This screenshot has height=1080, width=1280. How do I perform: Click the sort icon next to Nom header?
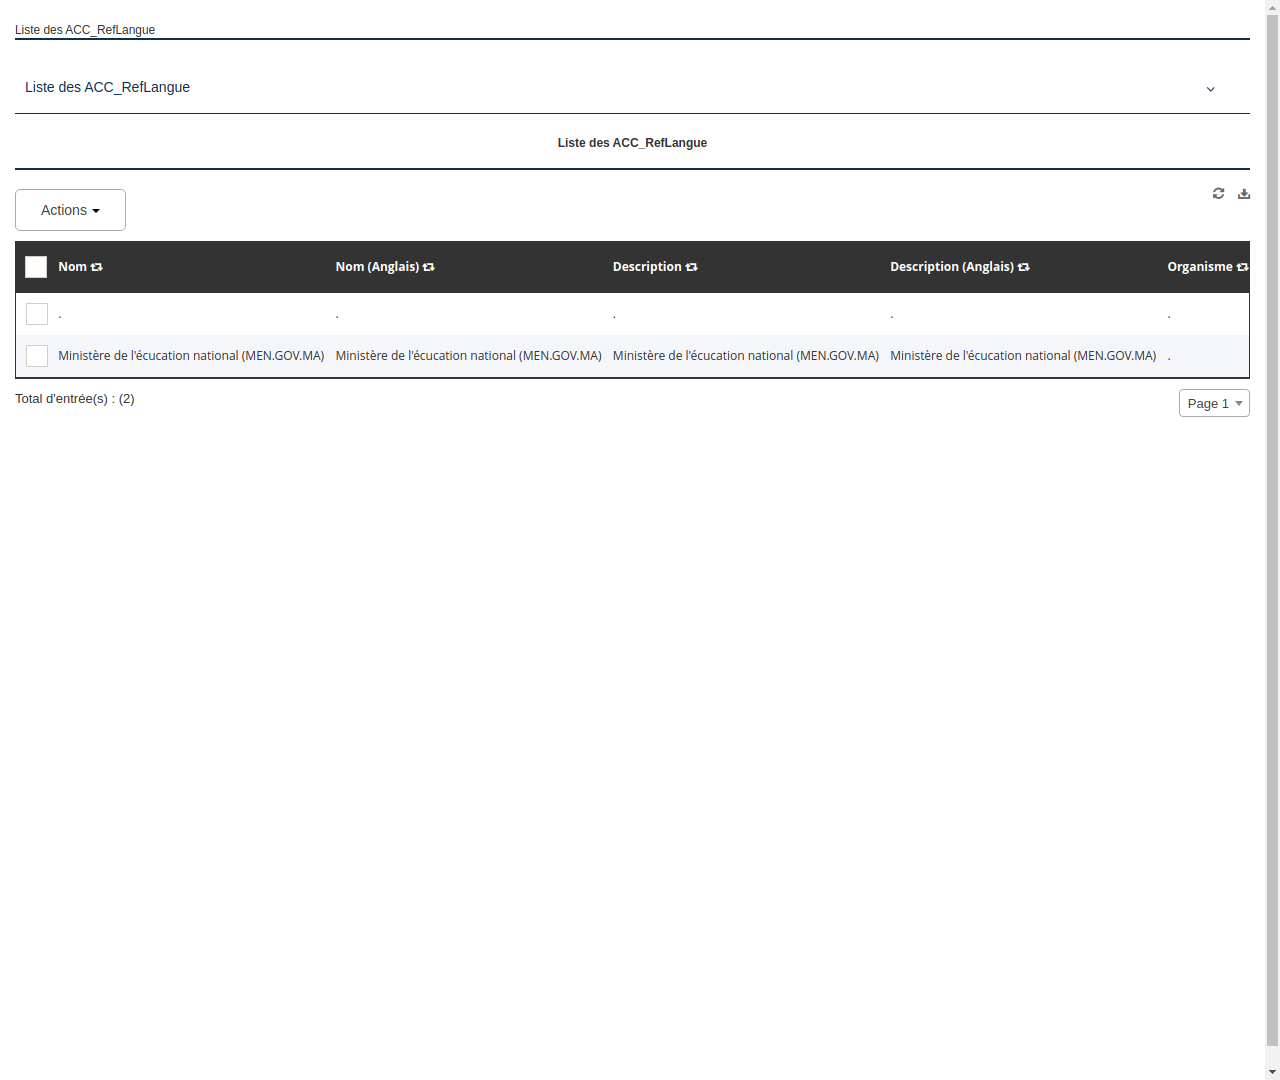coord(96,267)
